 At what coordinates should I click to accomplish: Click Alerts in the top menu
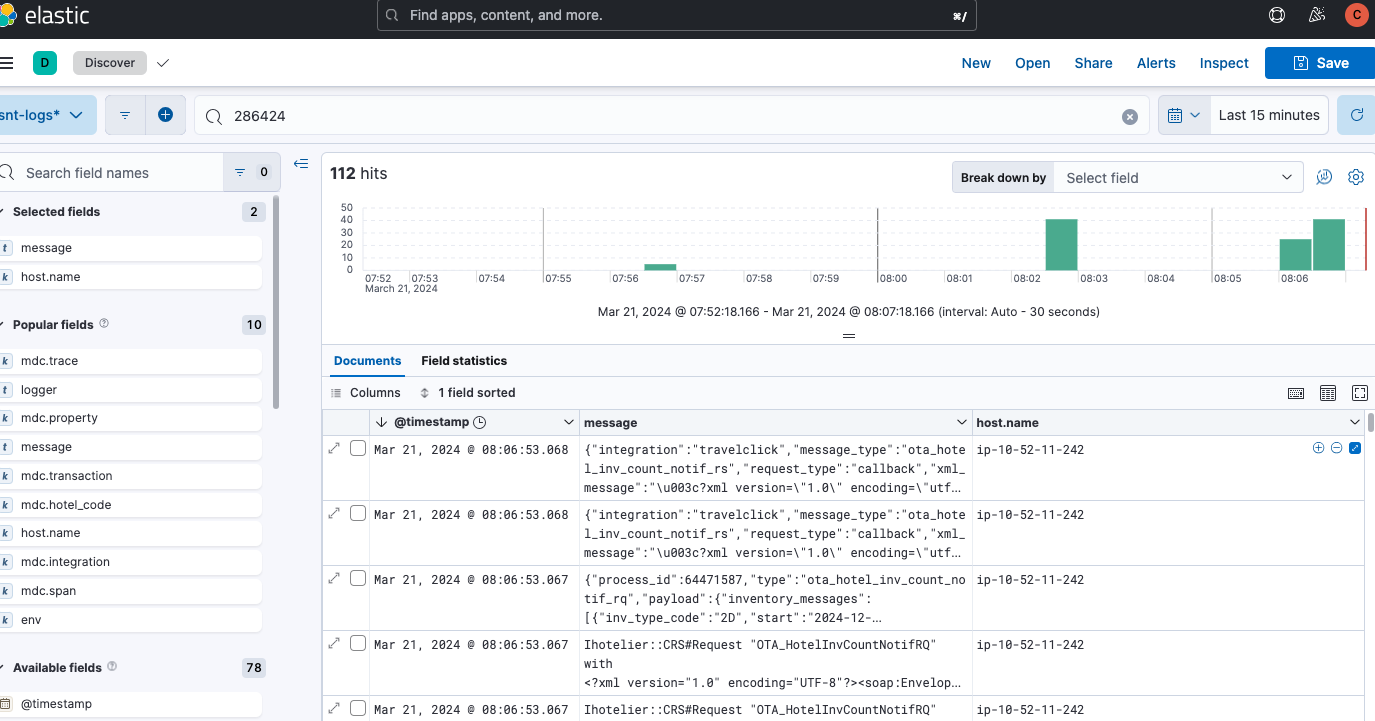coord(1156,63)
